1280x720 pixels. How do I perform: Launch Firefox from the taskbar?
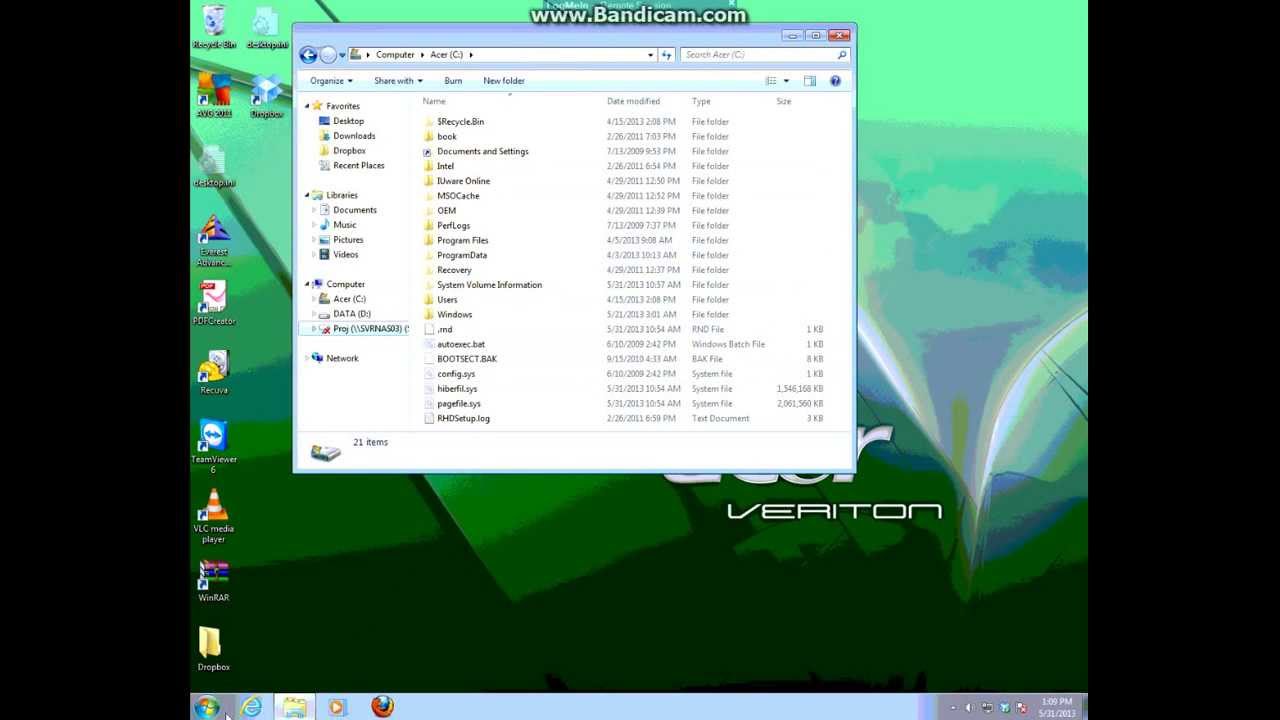coord(382,707)
